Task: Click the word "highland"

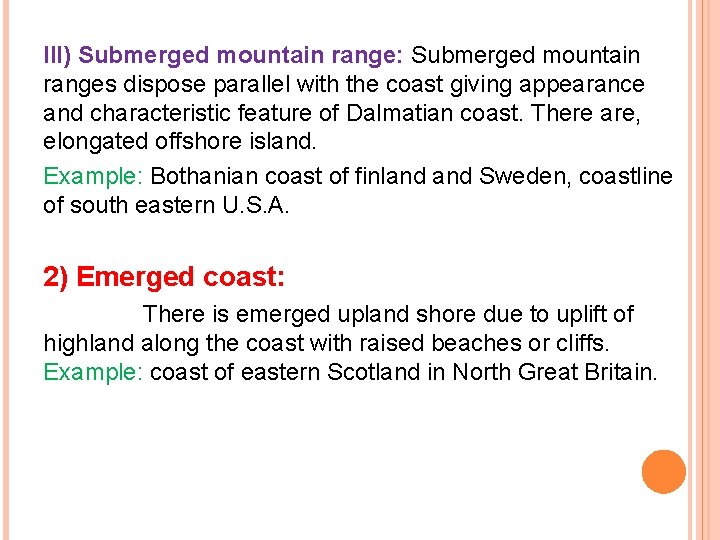Action: 88,343
